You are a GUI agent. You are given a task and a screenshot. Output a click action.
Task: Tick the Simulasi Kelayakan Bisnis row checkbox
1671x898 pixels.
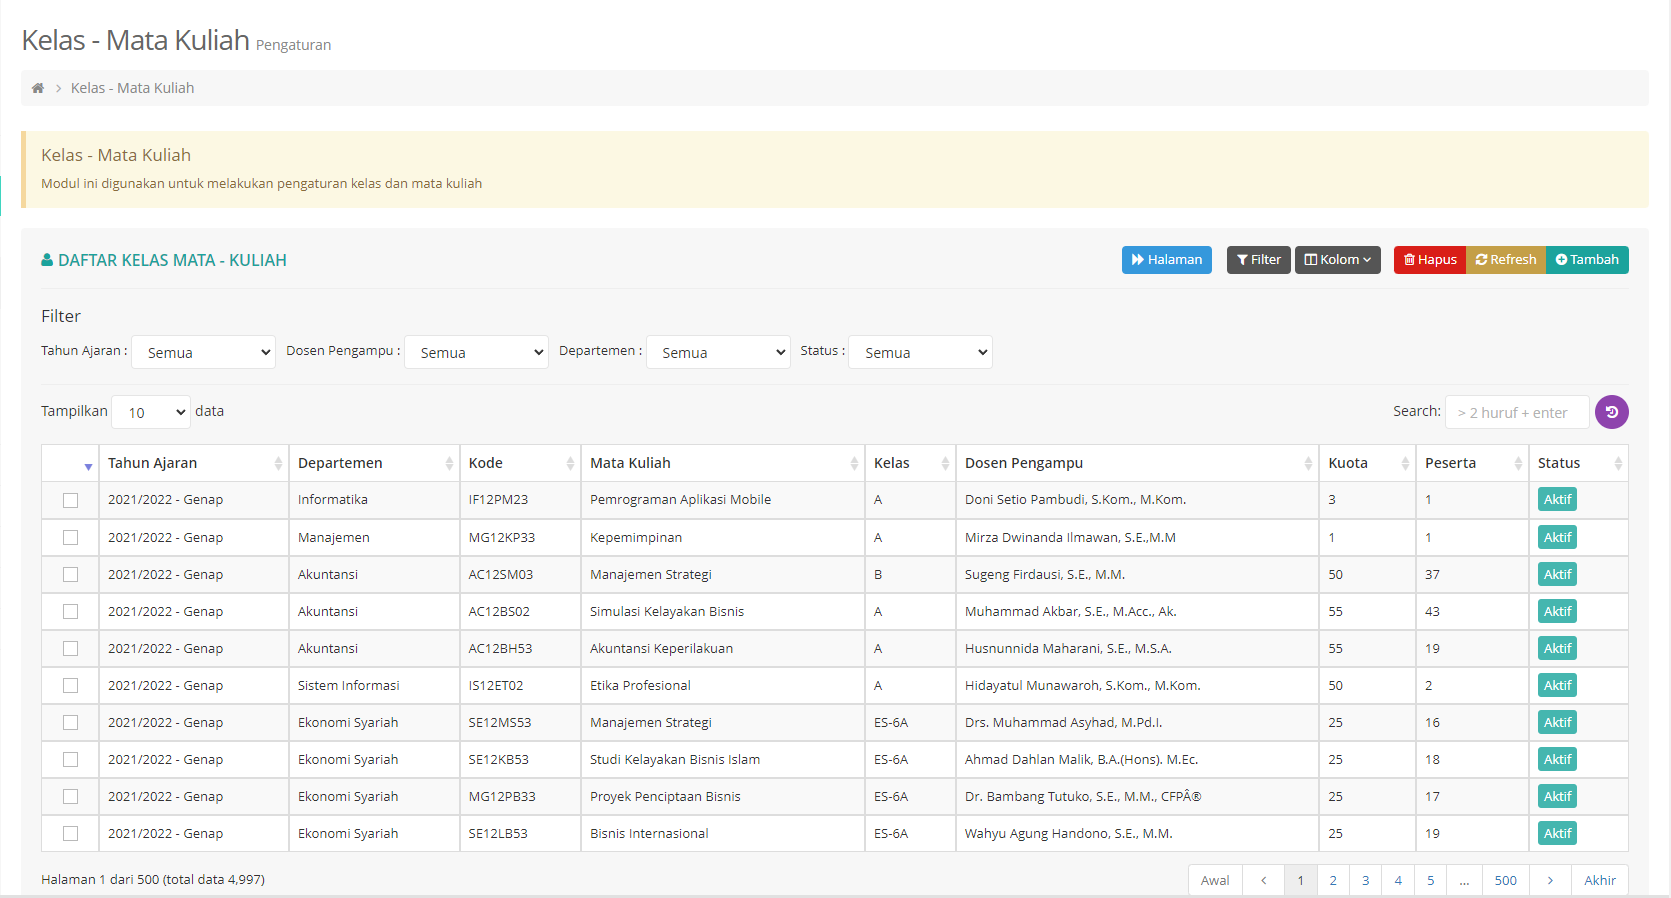point(70,611)
